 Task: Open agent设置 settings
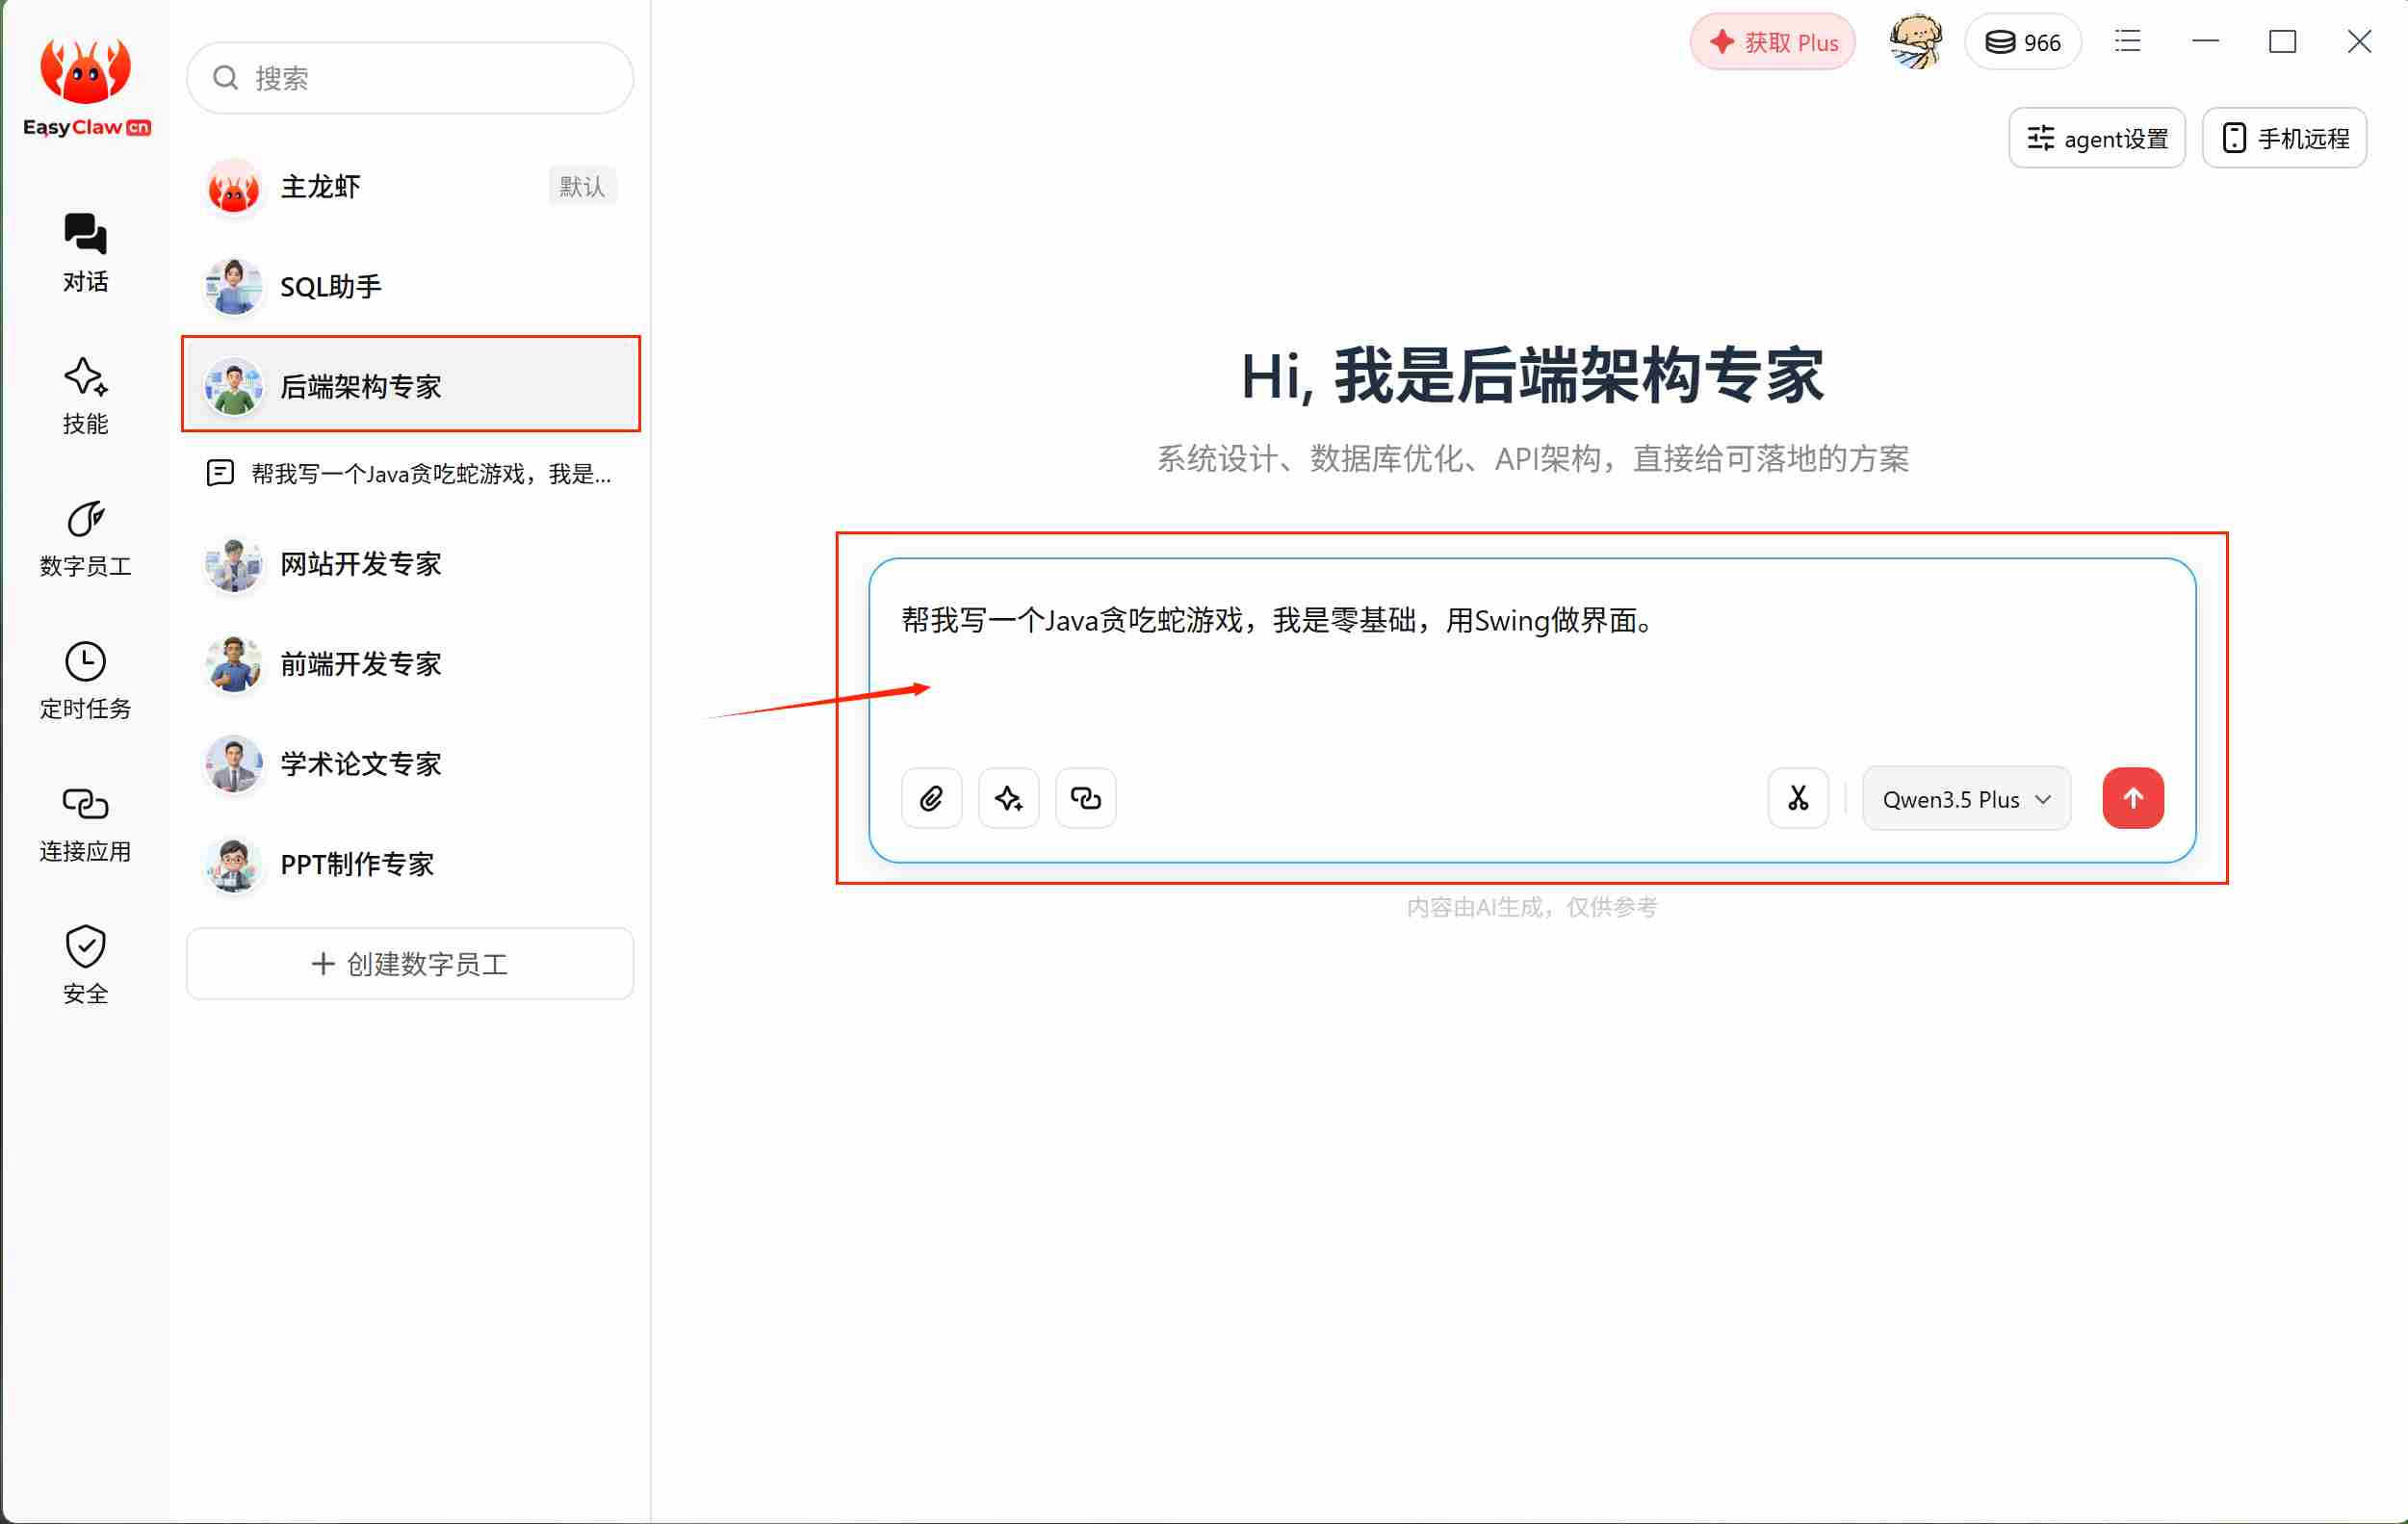tap(2097, 138)
